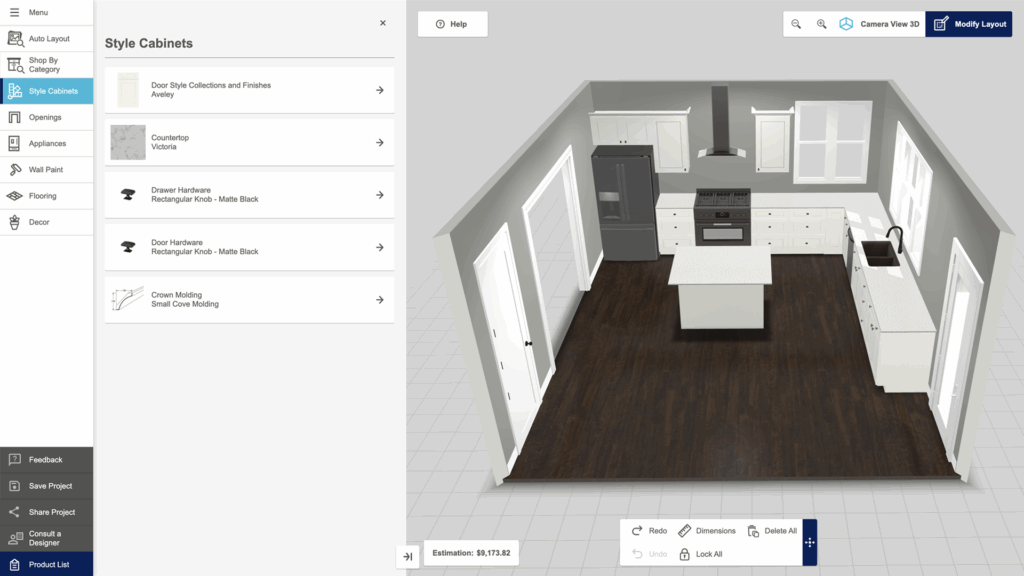Toggle Dimensions ruler display
The width and height of the screenshot is (1024, 576).
point(685,531)
